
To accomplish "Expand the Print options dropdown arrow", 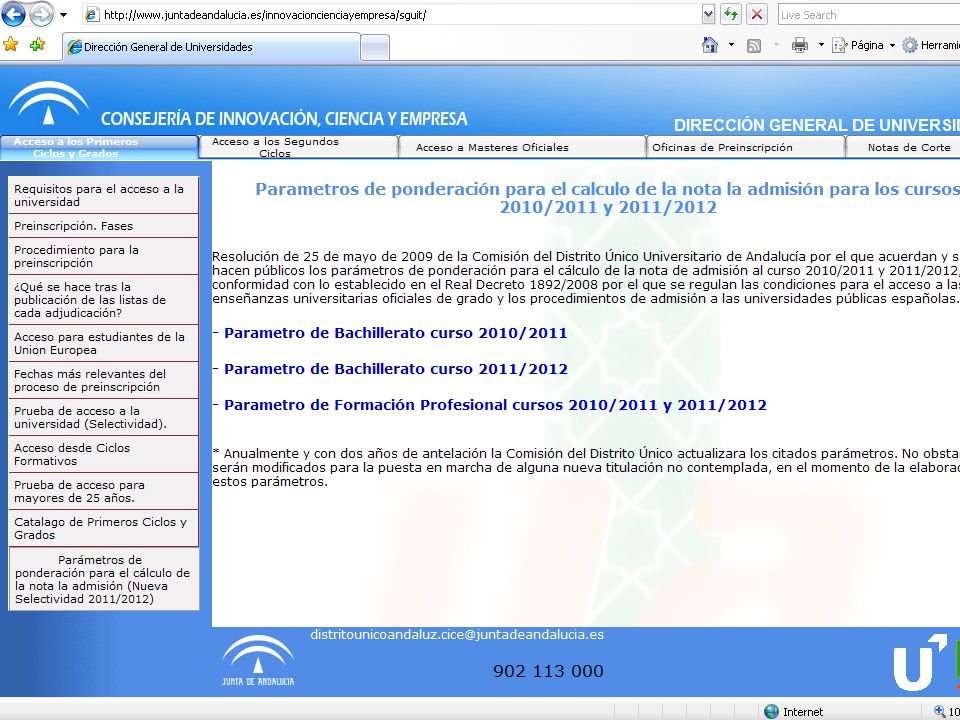I will click(x=820, y=45).
